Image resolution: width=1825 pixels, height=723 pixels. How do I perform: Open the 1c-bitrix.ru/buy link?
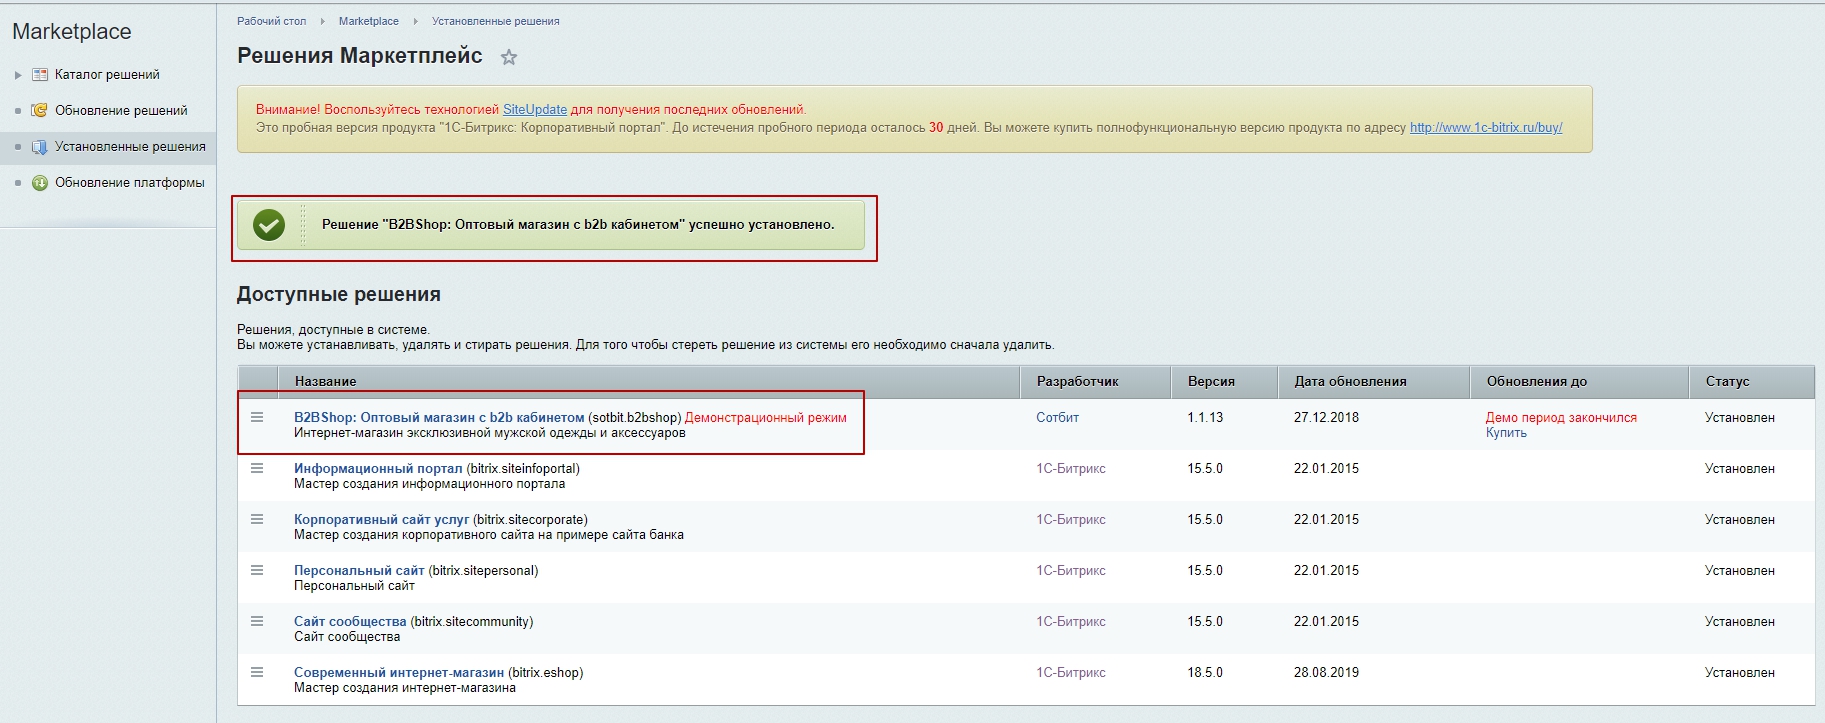(1486, 128)
